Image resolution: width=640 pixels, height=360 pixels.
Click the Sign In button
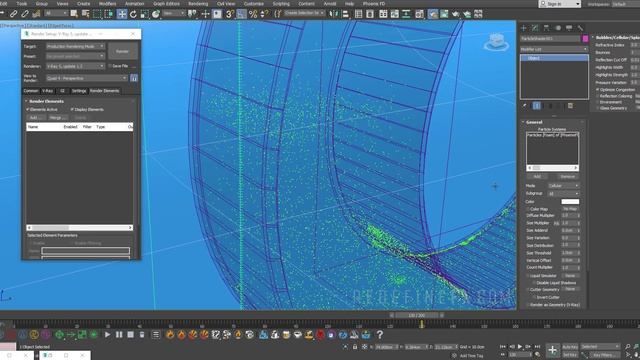[560, 4]
